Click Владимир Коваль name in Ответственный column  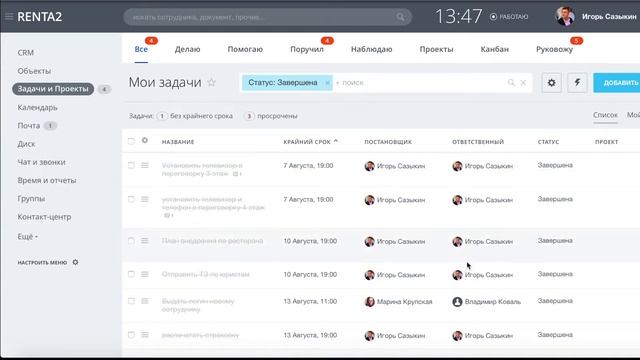point(493,302)
